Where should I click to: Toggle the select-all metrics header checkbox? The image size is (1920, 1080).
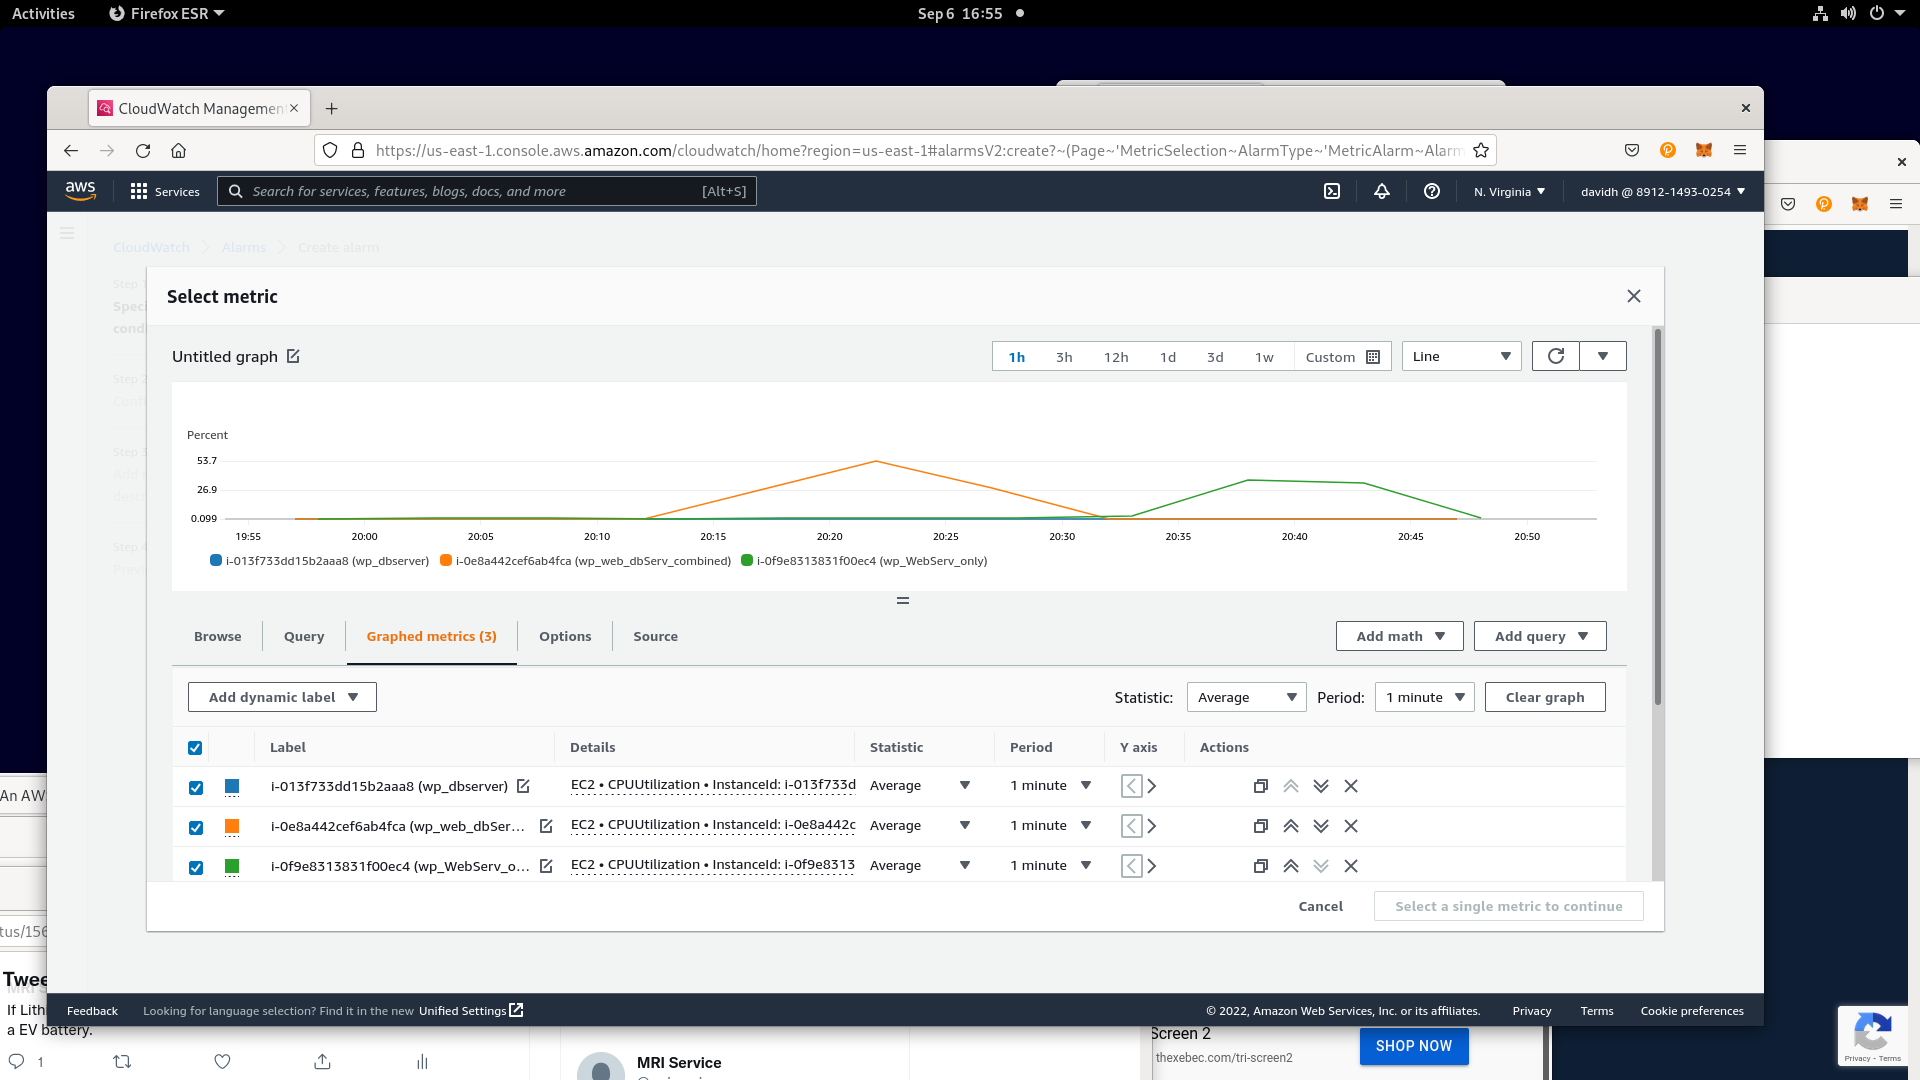click(x=195, y=748)
